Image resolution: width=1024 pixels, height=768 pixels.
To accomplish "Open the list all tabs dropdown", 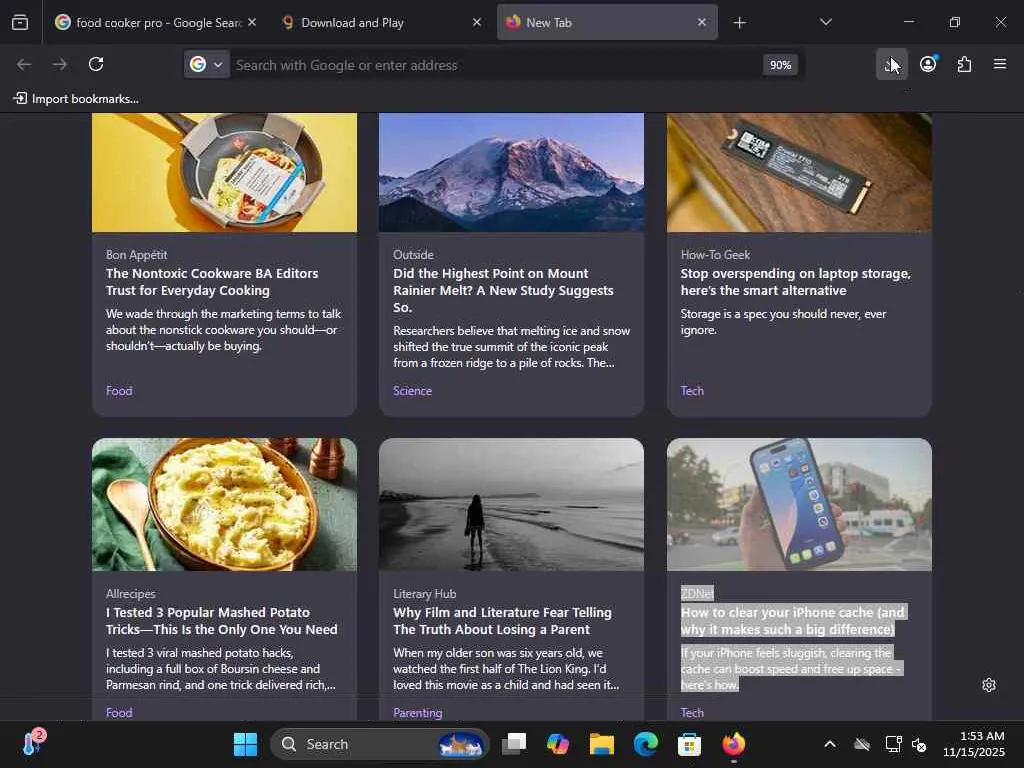I will (825, 22).
